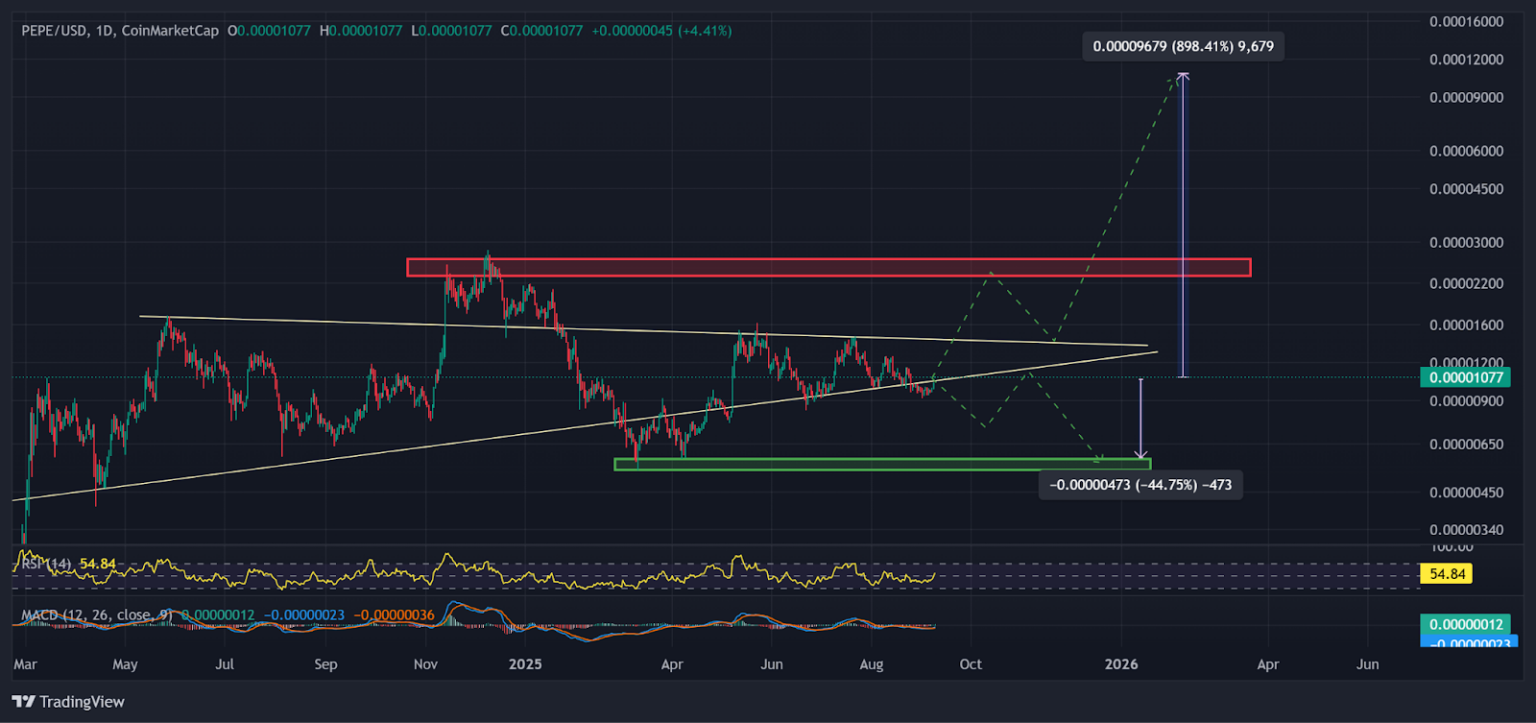Click the 898.41% price range label

tap(1183, 46)
